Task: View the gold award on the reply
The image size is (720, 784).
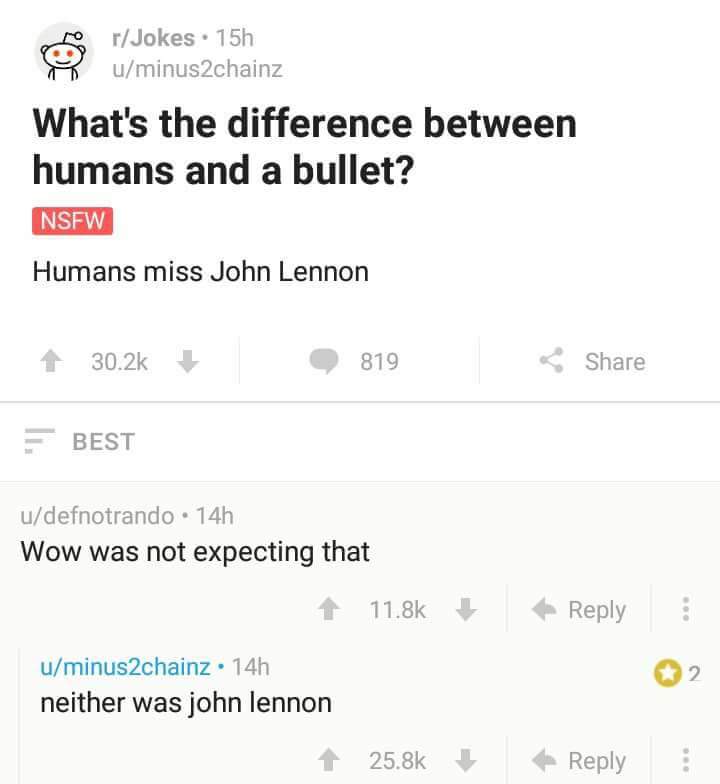Action: pyautogui.click(x=668, y=674)
